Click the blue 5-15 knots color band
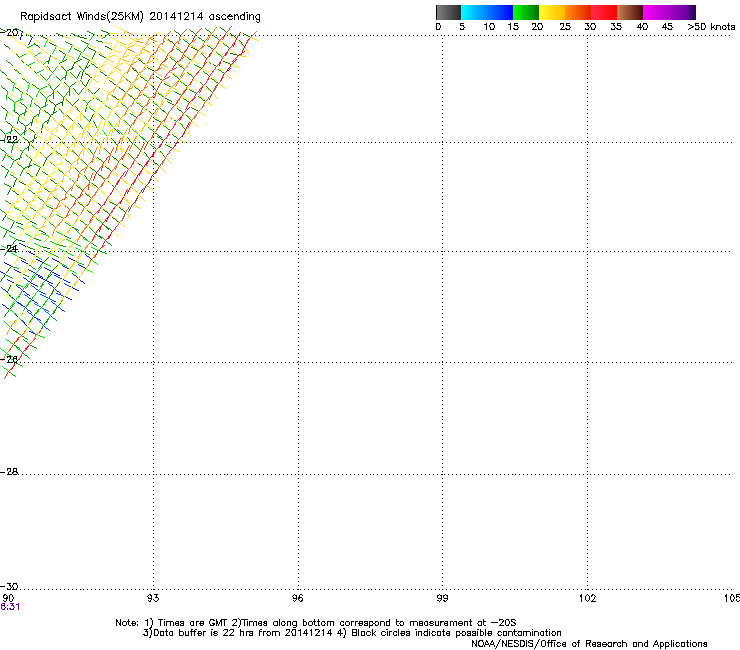Image resolution: width=740 pixels, height=650 pixels. tap(487, 12)
